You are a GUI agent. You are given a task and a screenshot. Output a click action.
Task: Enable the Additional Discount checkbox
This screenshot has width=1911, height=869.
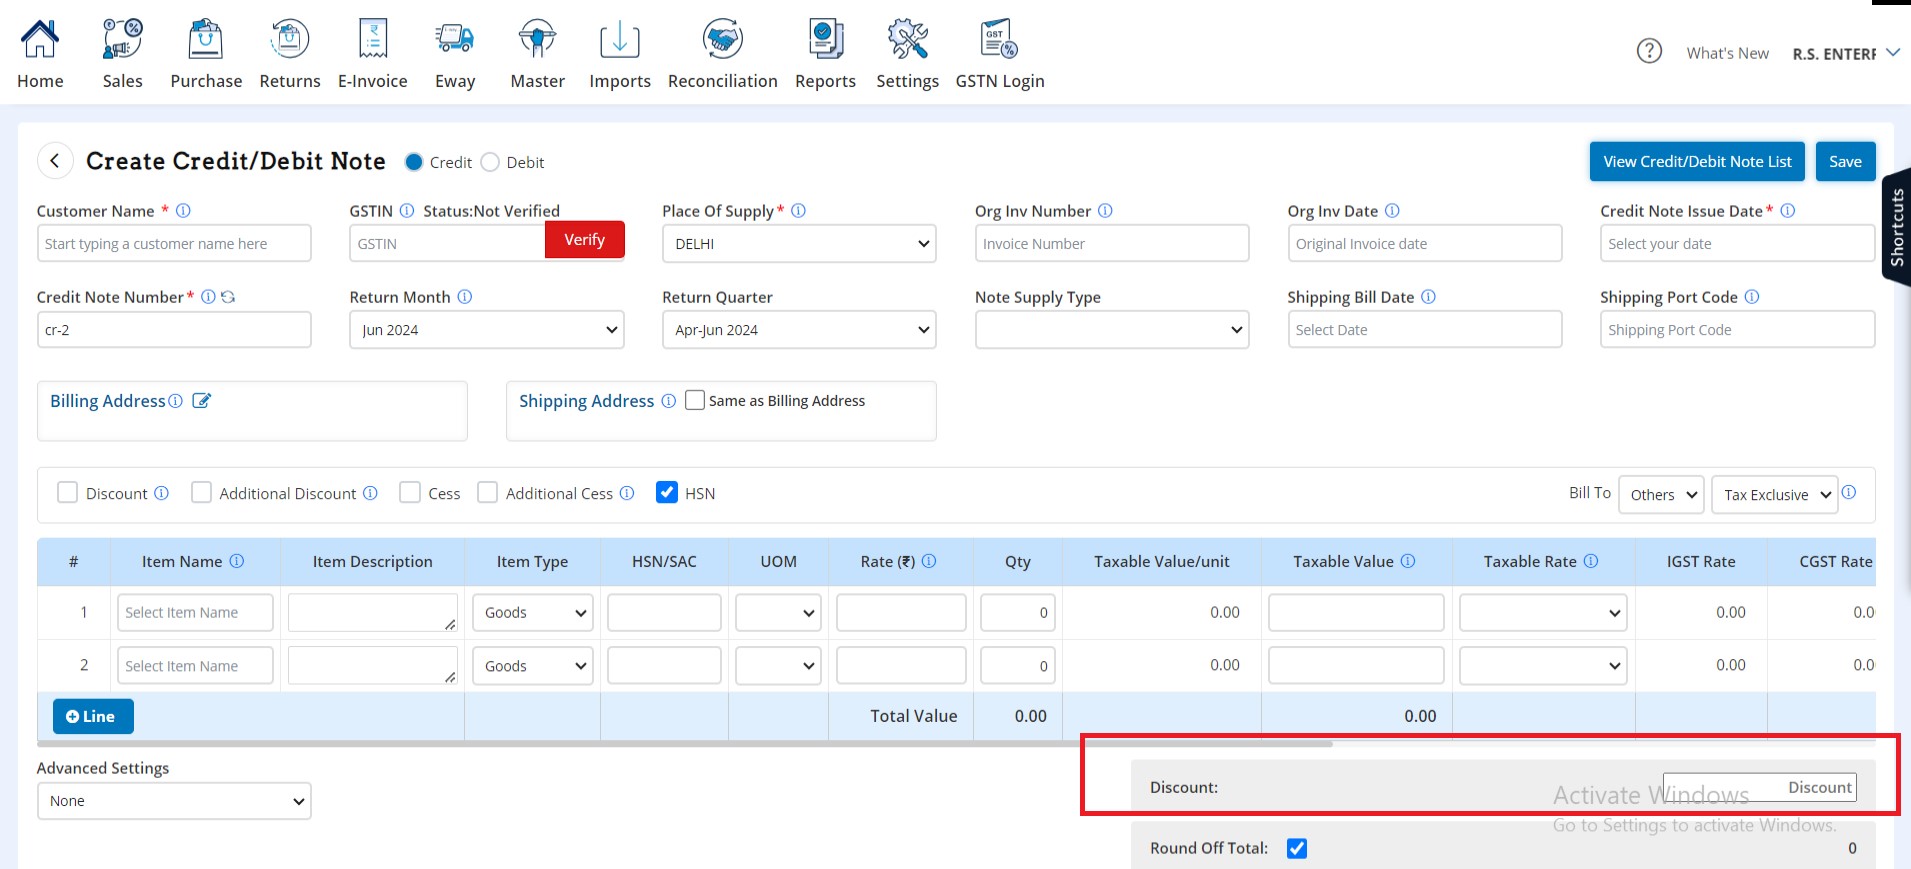pyautogui.click(x=201, y=492)
